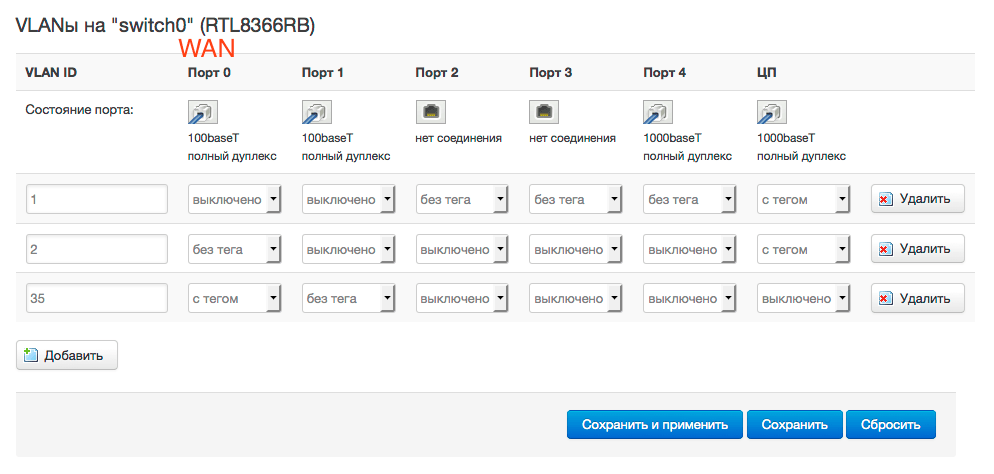Click the Состояние порта label
Viewport: 994px width, 474px height.
coord(79,110)
